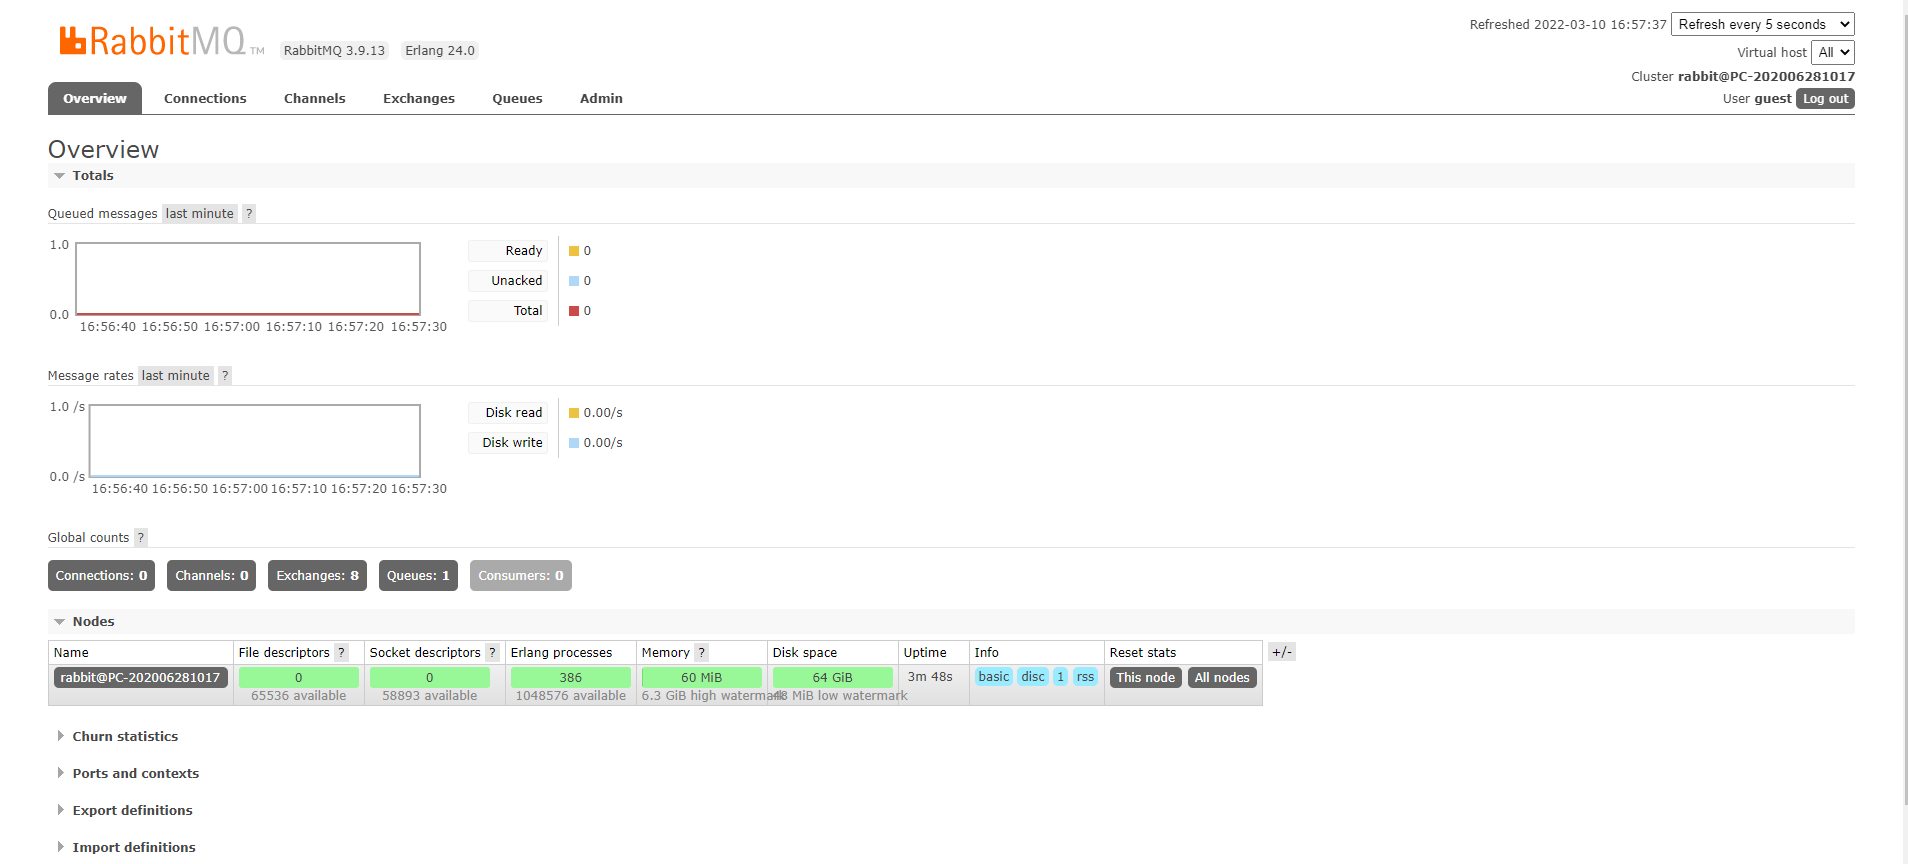Click the RabbitMQ logo

pyautogui.click(x=161, y=41)
